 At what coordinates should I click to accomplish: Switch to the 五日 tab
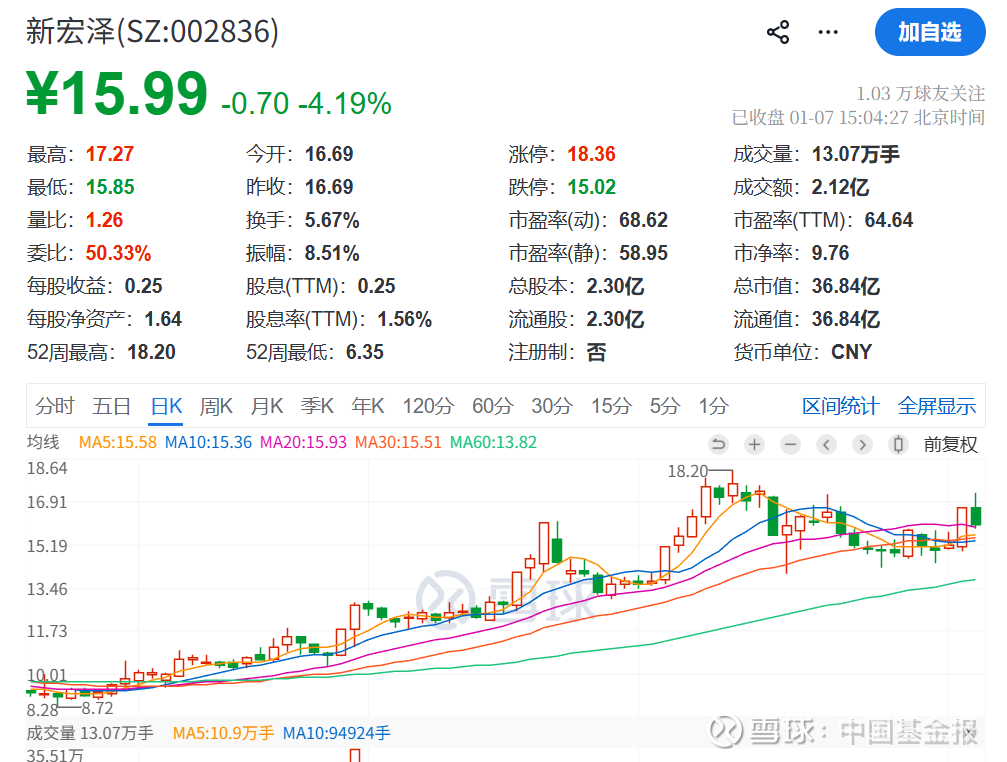coord(112,406)
